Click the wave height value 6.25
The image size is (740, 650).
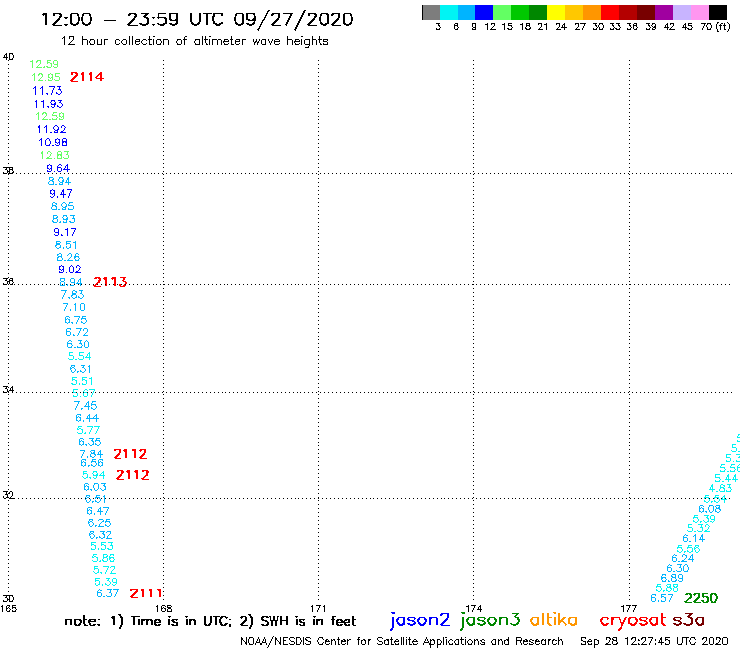[x=100, y=523]
